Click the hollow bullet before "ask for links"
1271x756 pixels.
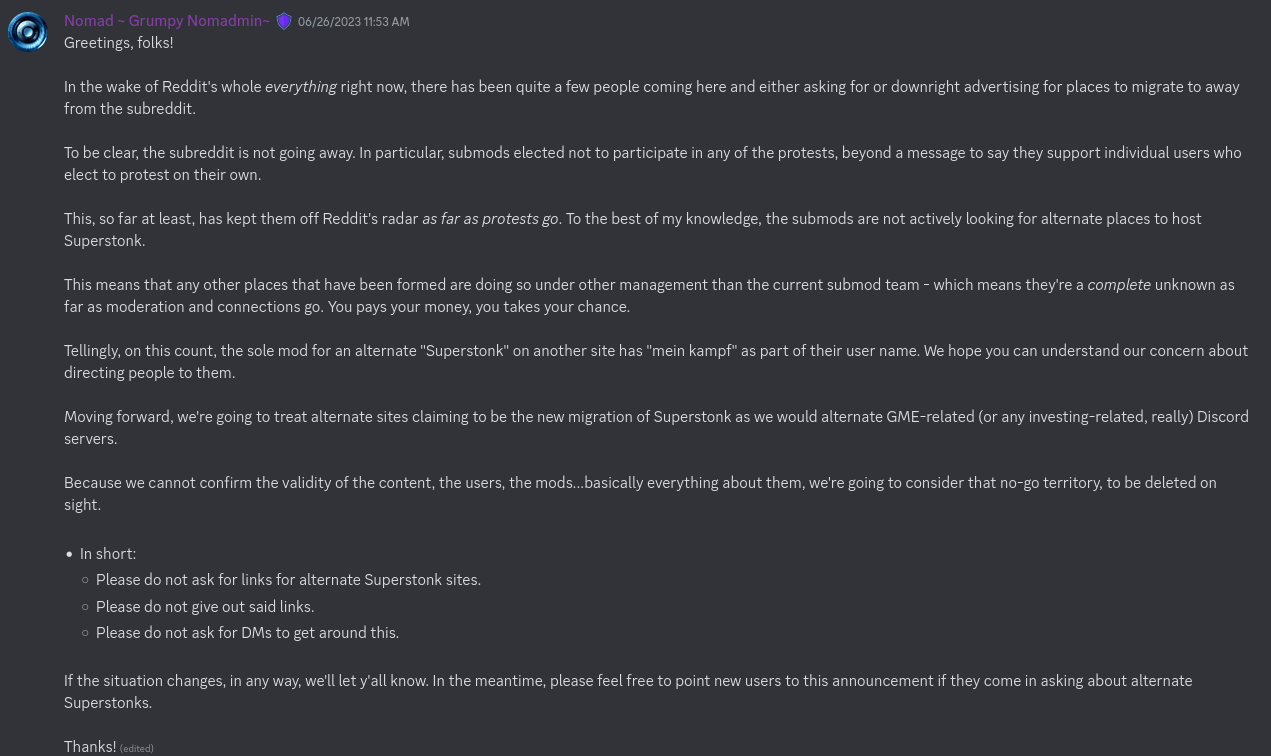(85, 580)
